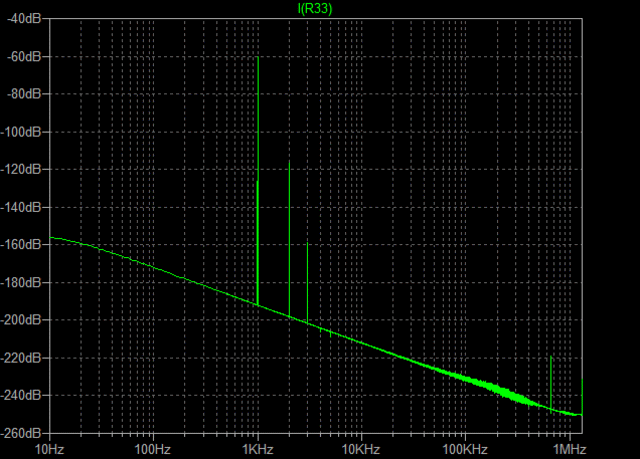Image resolution: width=640 pixels, height=459 pixels.
Task: Click the third harmonic spike at 3KHz
Action: (307, 282)
